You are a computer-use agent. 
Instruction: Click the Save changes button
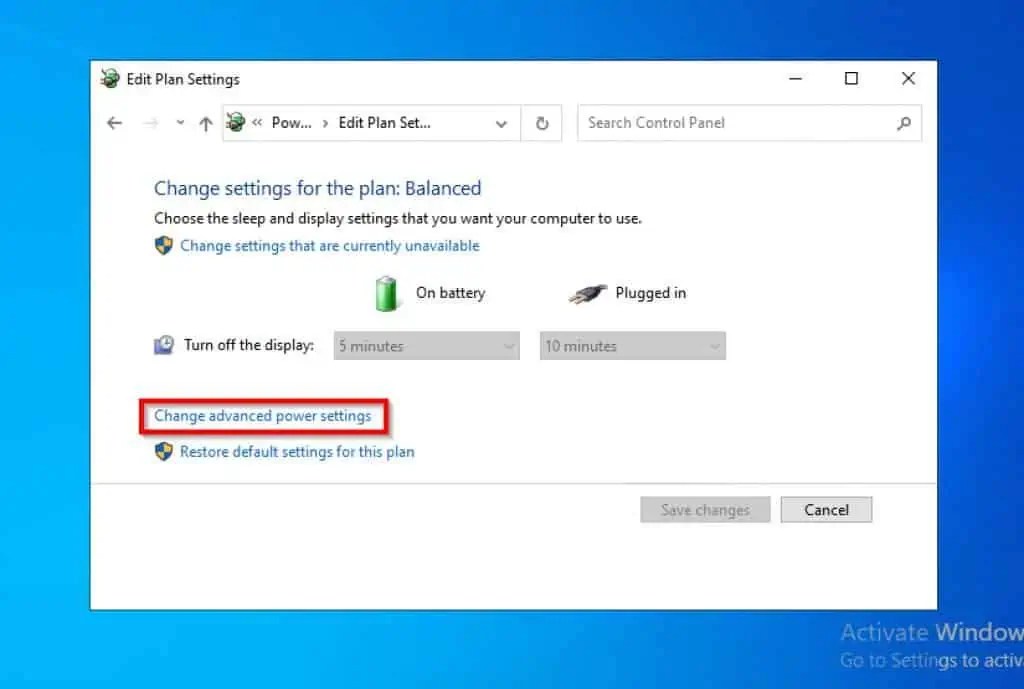tap(705, 509)
